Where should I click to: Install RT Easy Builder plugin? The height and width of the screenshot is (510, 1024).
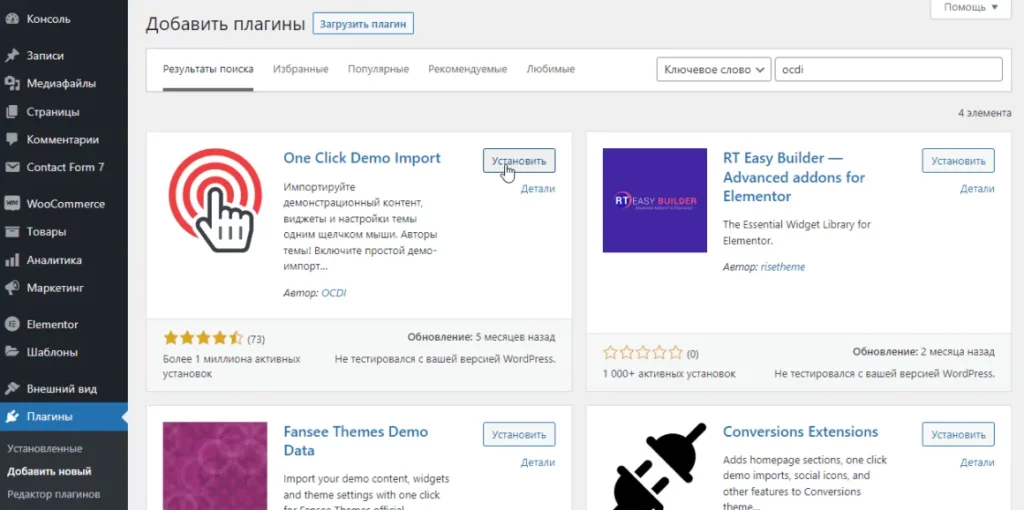point(958,161)
